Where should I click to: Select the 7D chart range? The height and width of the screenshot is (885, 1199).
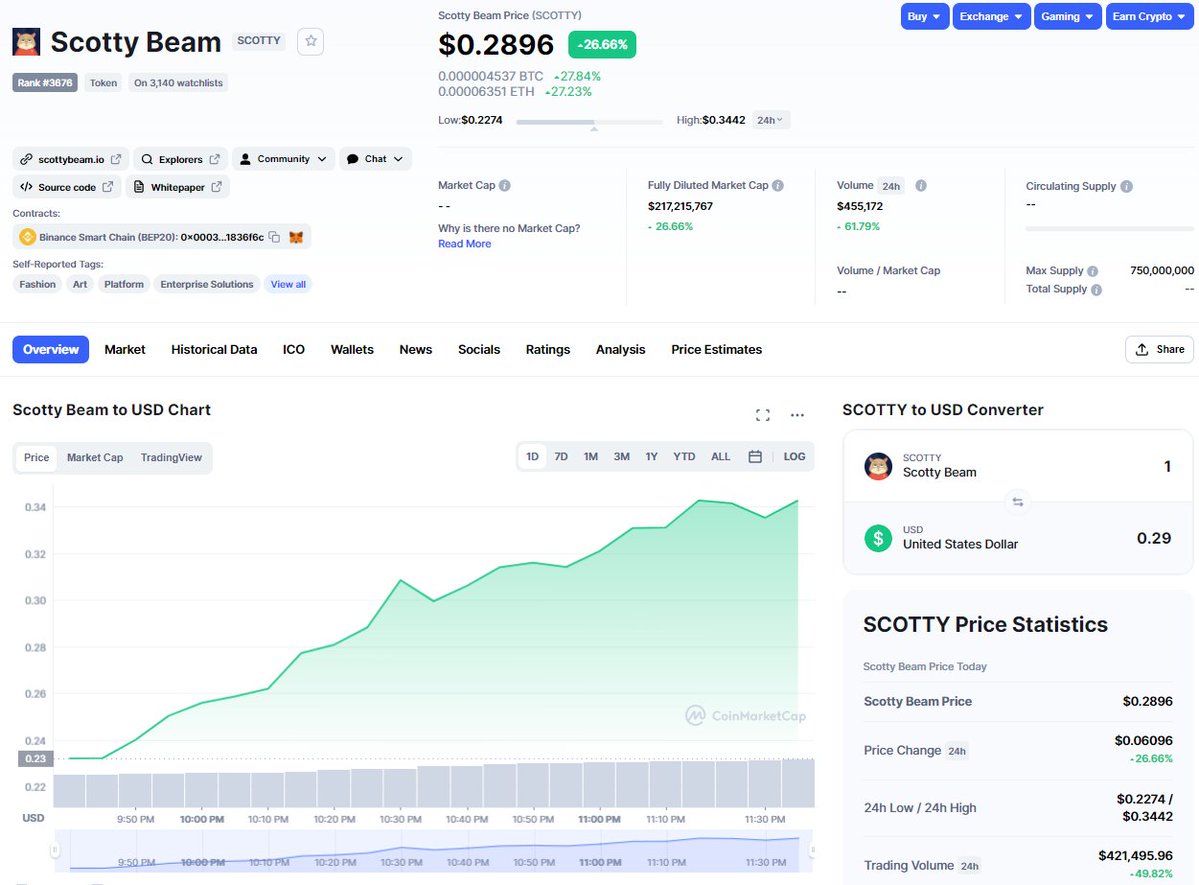point(561,457)
